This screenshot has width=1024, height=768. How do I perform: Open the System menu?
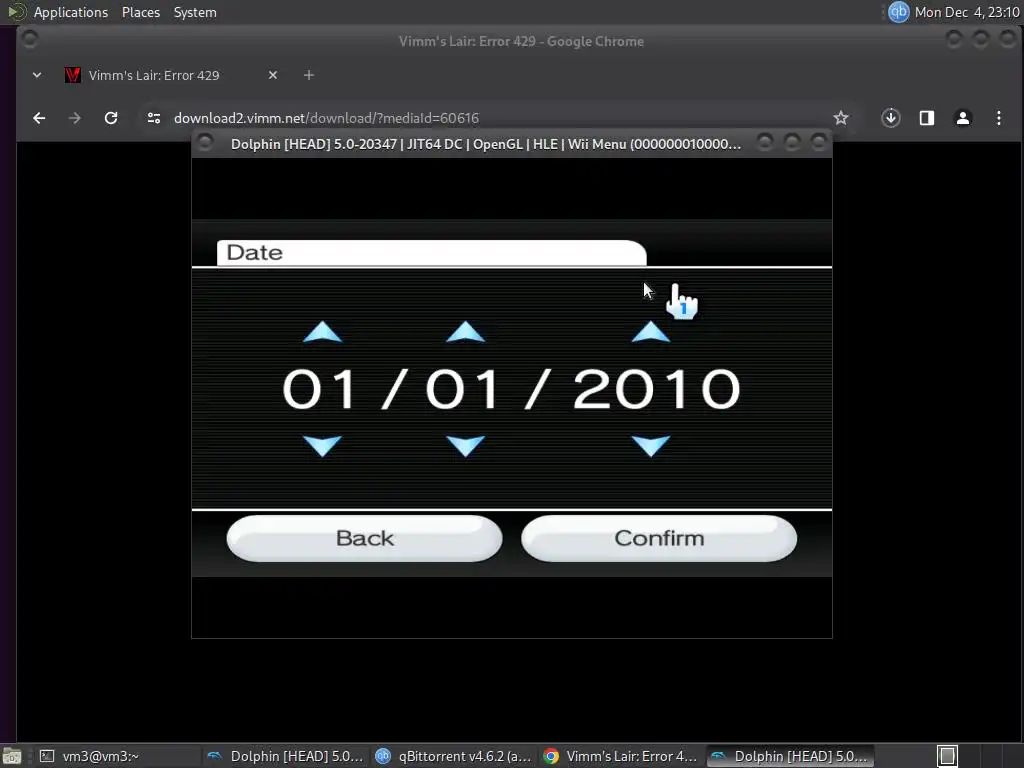pos(195,12)
